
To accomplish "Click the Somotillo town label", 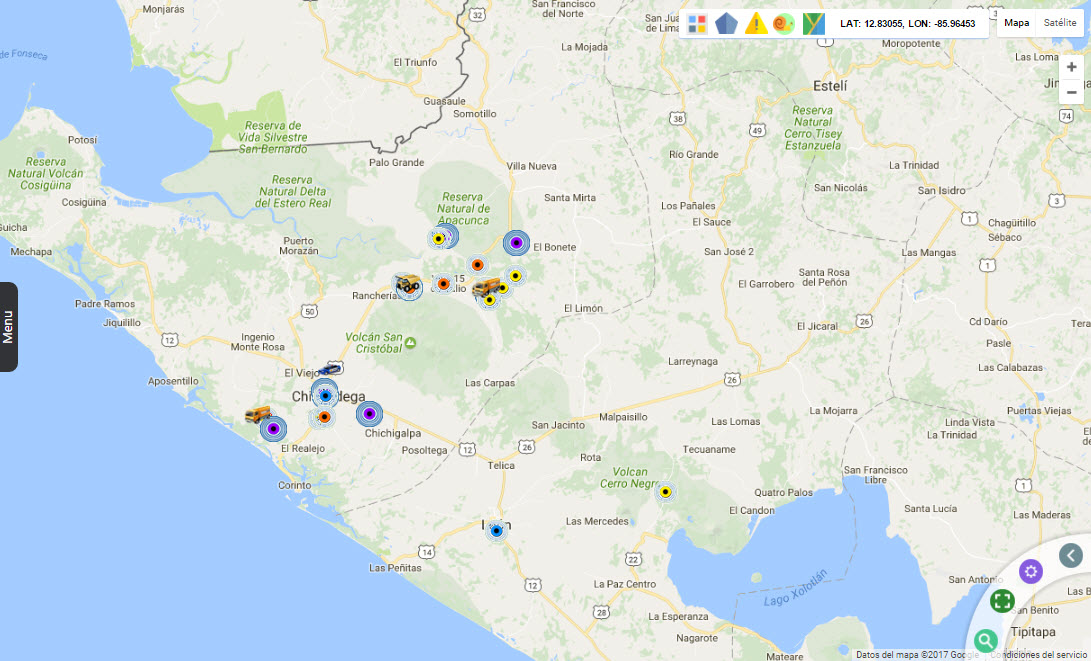I will 475,113.
